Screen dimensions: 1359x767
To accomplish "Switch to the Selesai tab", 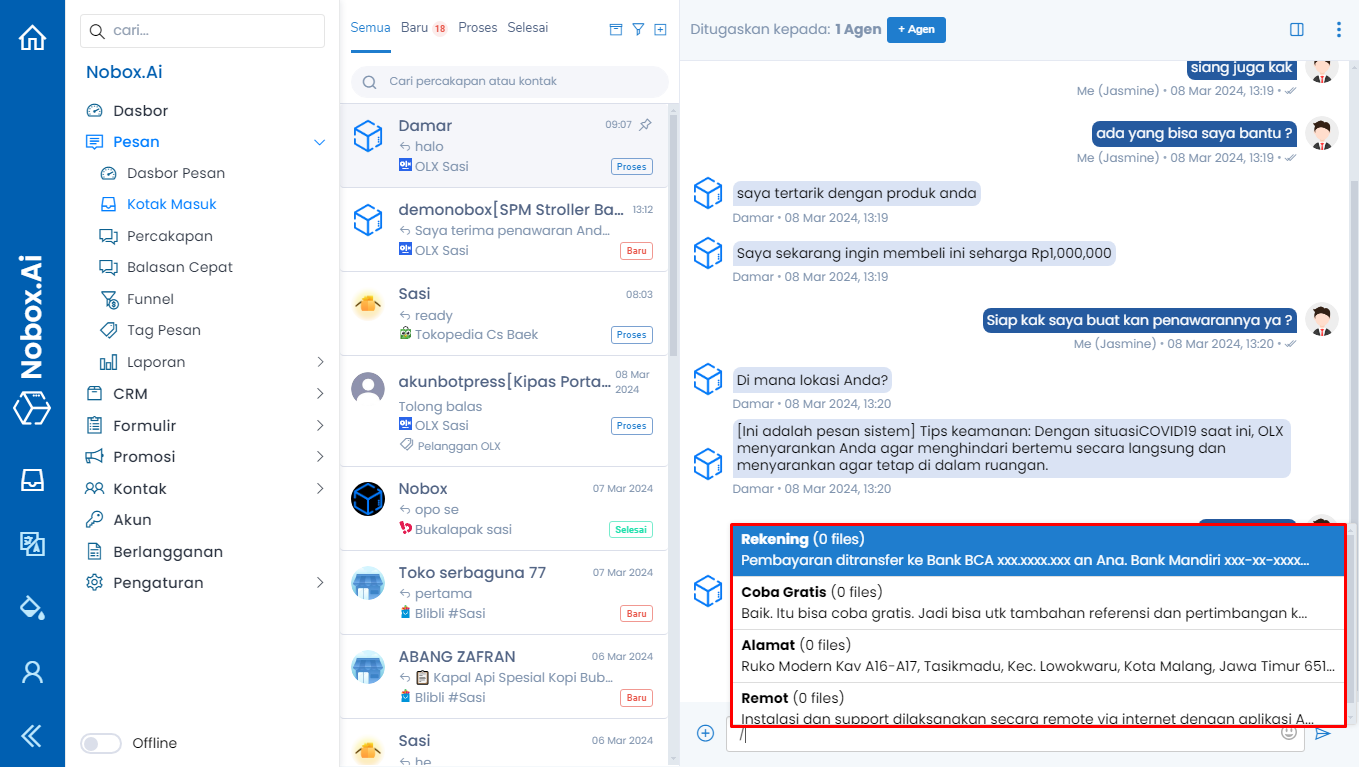I will coord(527,28).
